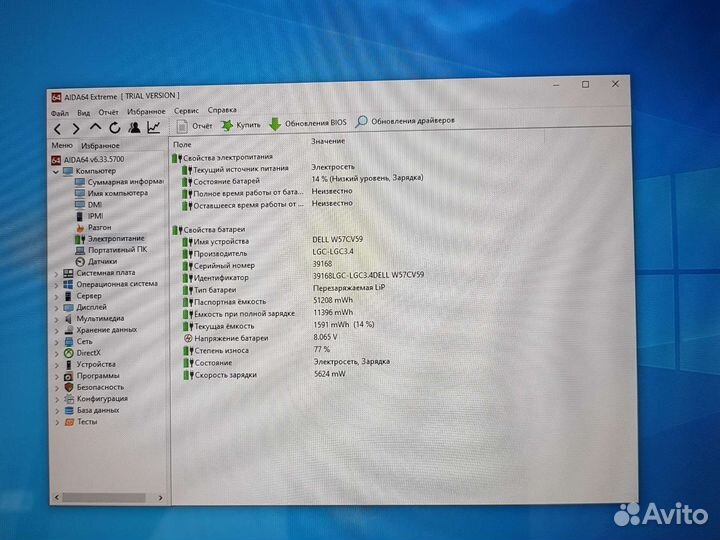Select Текущий источник питания row

click(269, 168)
